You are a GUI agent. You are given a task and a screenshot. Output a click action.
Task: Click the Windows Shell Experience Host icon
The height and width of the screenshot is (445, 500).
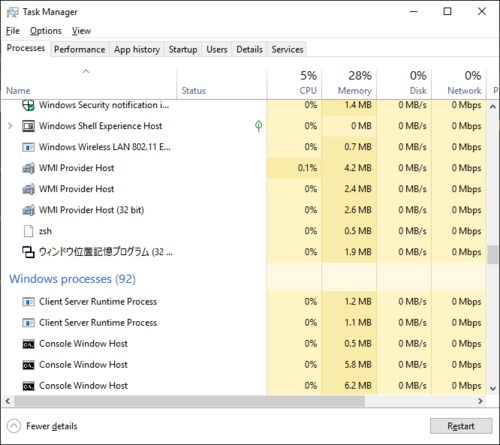pos(28,126)
